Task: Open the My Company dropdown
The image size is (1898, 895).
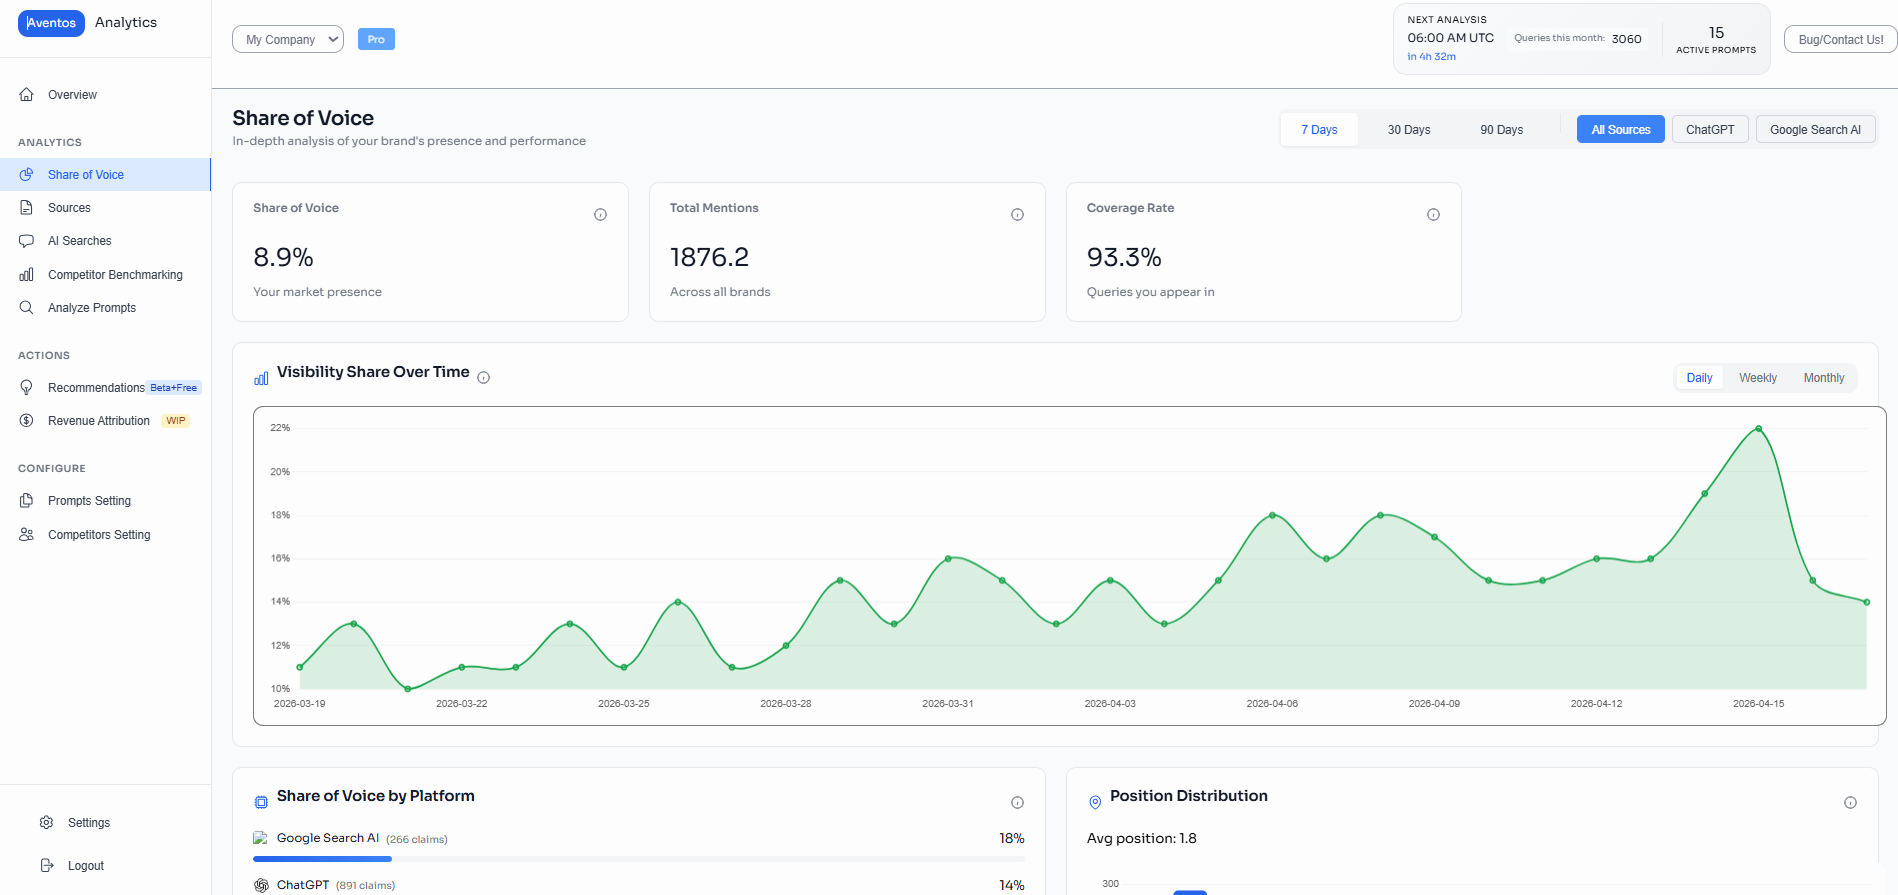Action: [x=288, y=40]
